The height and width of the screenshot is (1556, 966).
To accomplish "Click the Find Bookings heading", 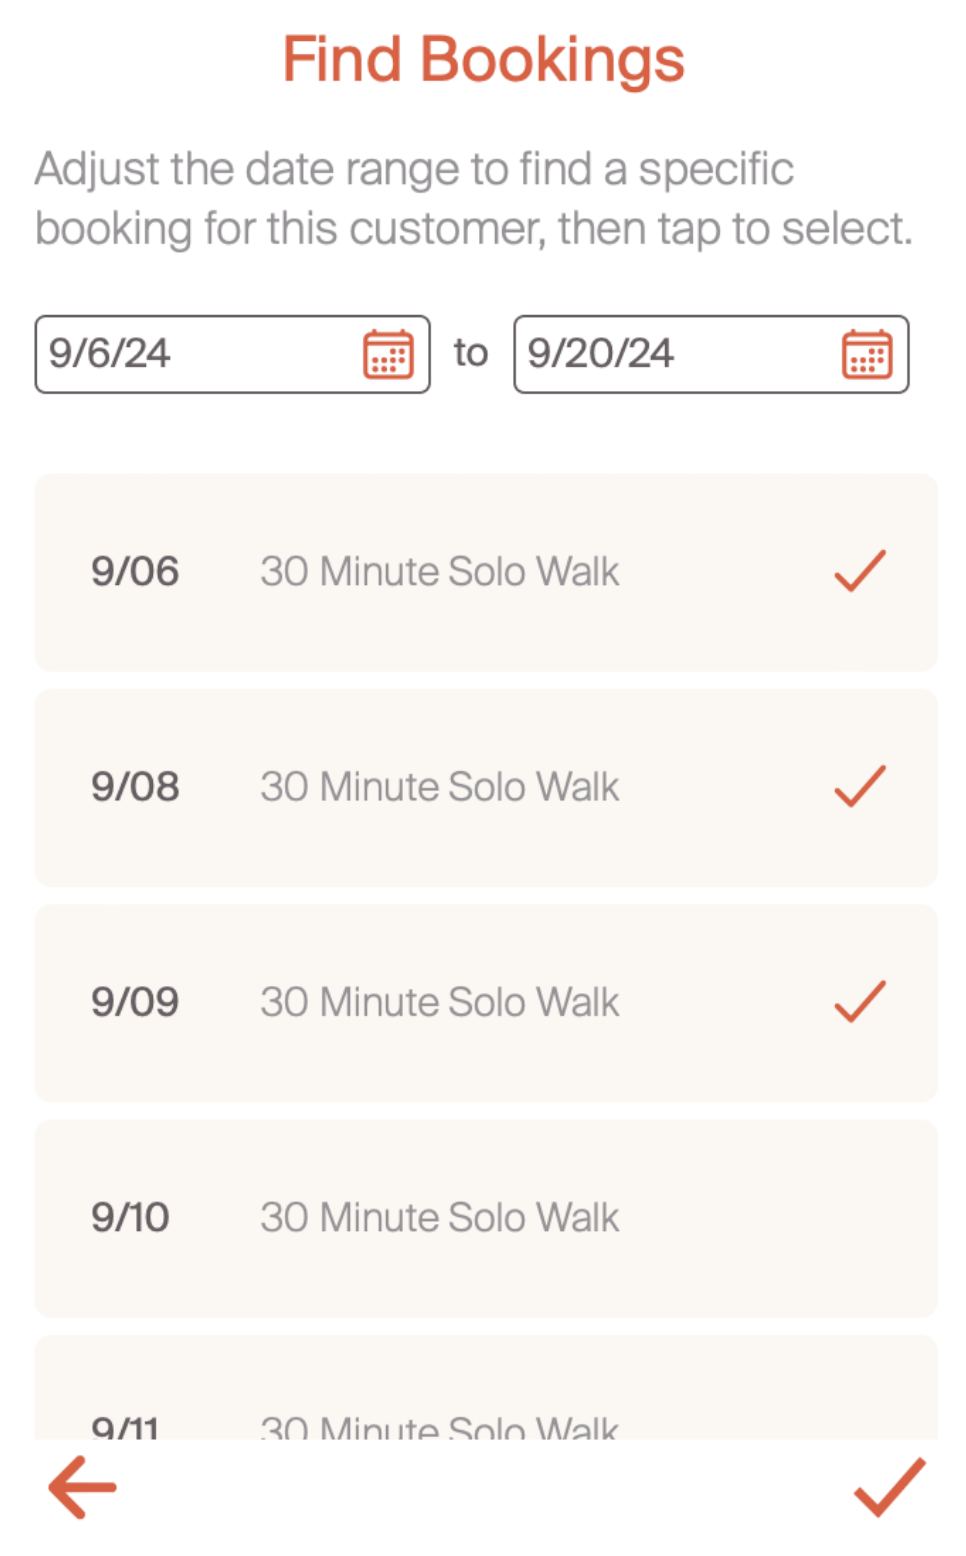I will pyautogui.click(x=483, y=59).
